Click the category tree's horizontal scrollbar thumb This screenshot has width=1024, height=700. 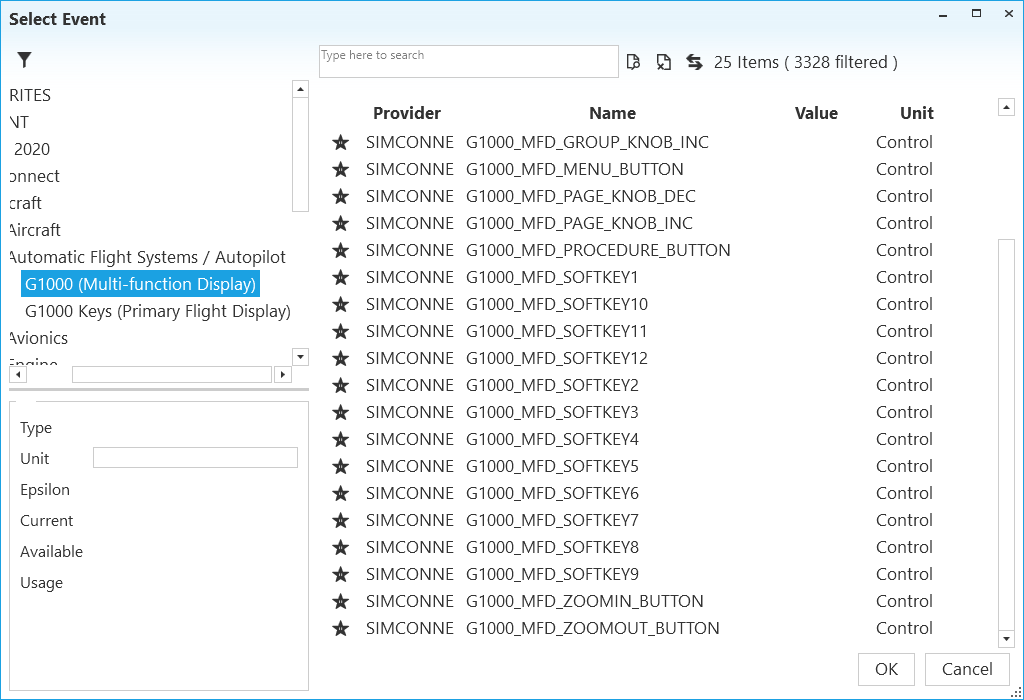tap(172, 375)
